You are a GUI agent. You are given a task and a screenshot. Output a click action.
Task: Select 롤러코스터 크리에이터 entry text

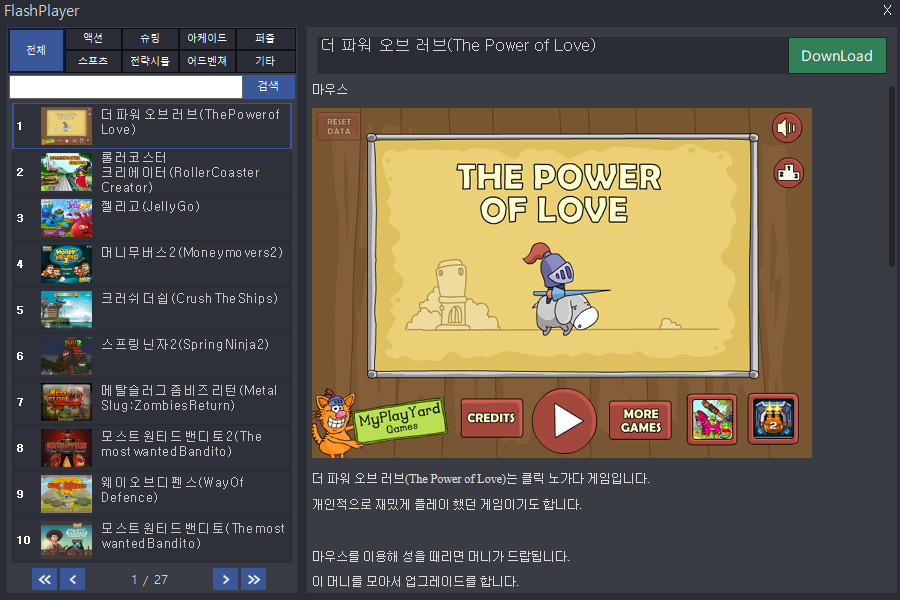click(180, 172)
